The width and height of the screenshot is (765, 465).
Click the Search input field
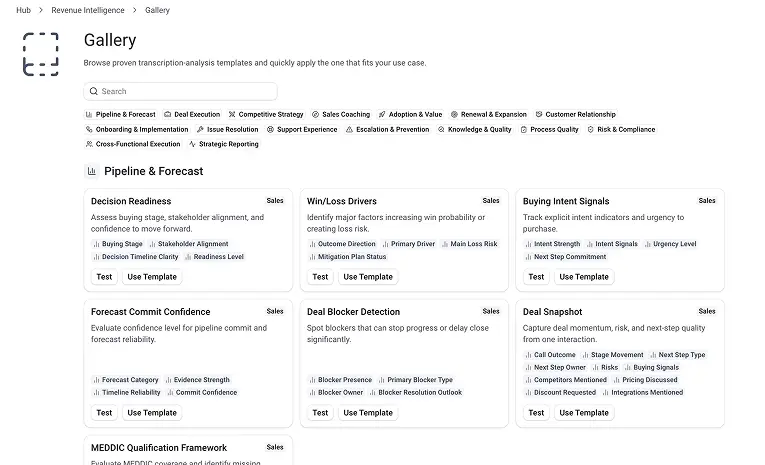click(x=181, y=91)
